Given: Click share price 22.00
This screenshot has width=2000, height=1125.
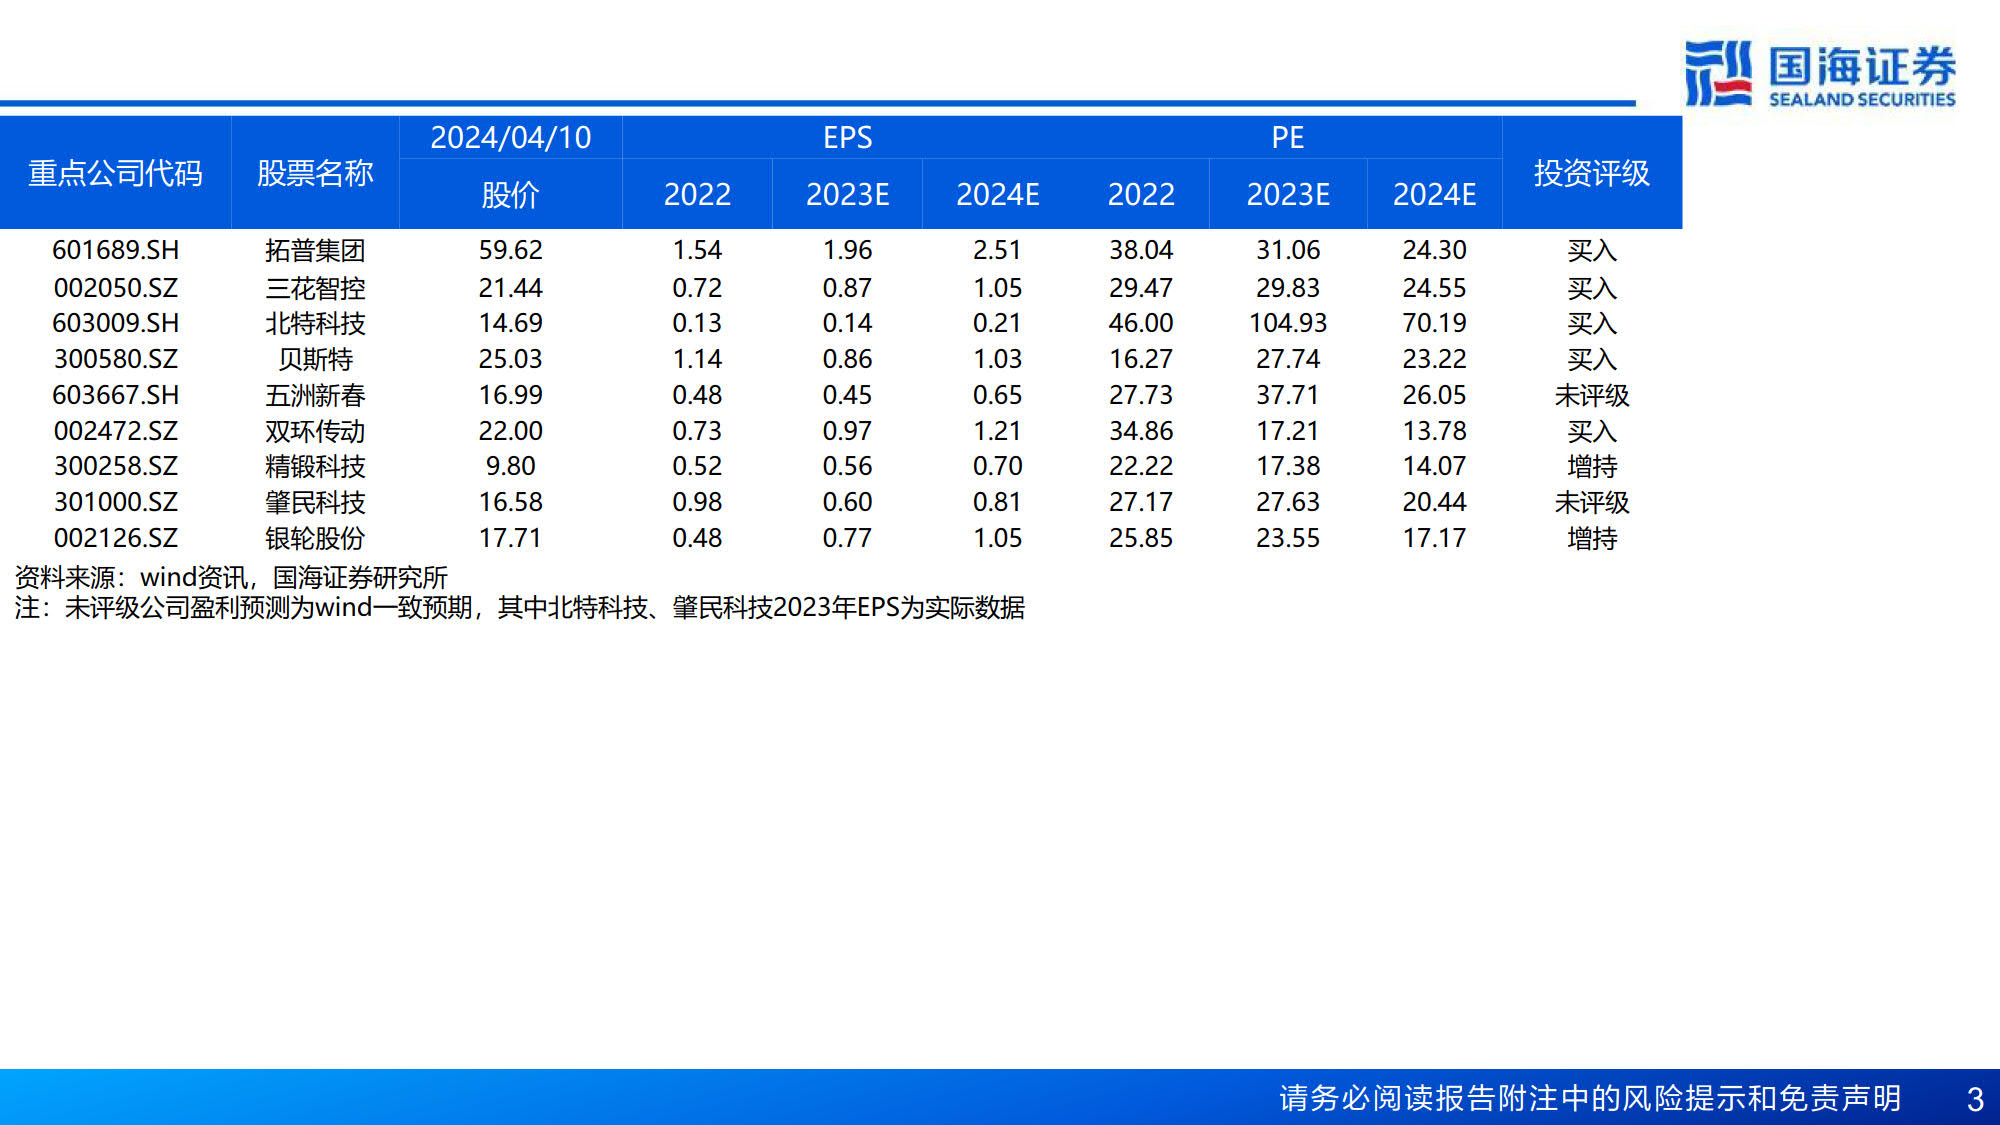Looking at the screenshot, I should 510,431.
